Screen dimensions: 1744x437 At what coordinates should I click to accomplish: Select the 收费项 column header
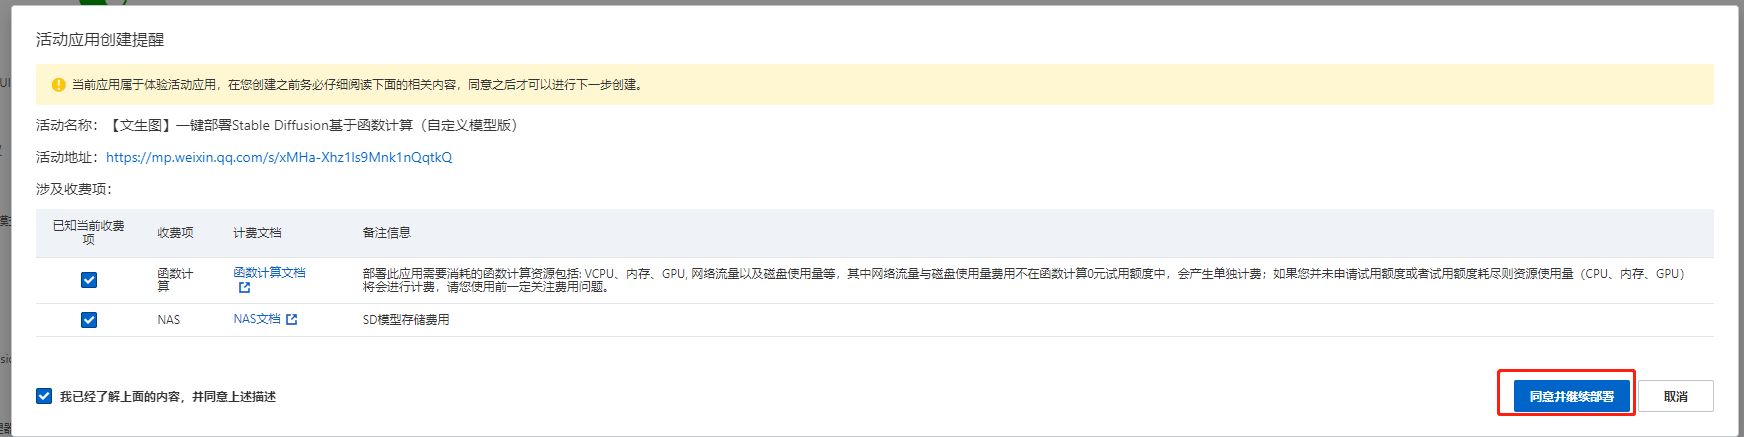[x=175, y=233]
